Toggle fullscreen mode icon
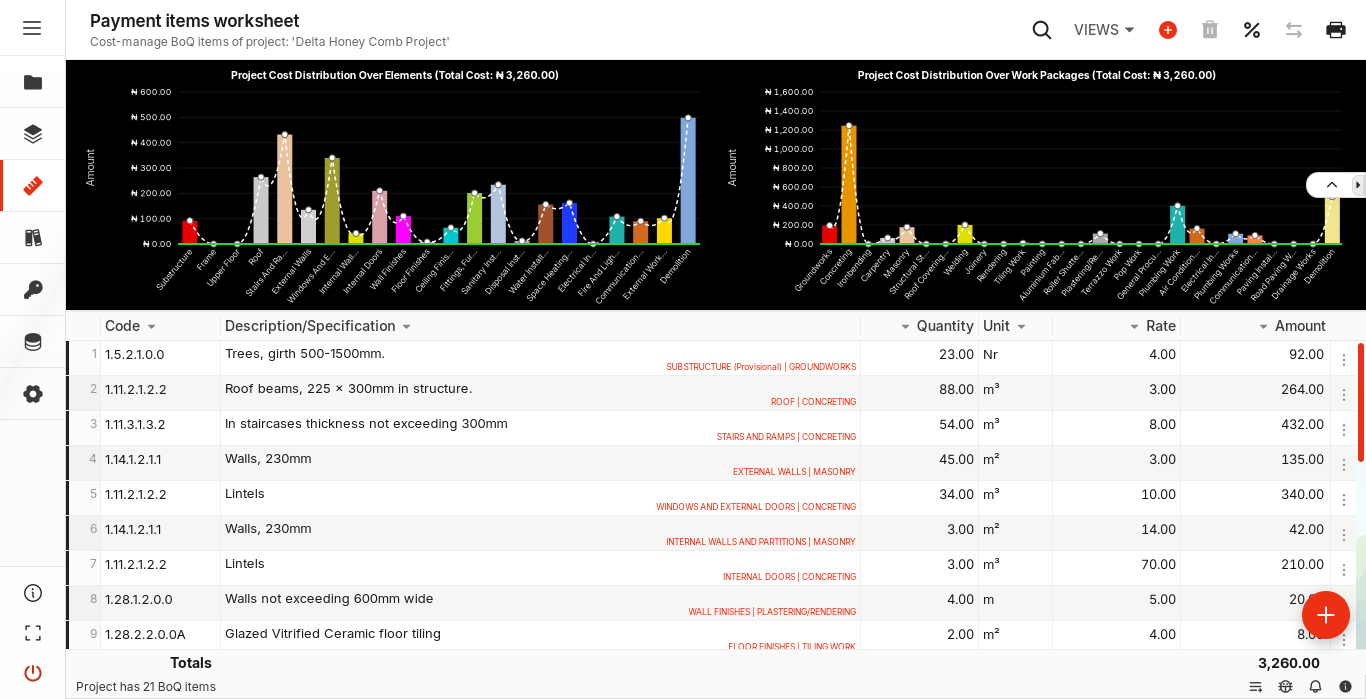 [x=33, y=633]
